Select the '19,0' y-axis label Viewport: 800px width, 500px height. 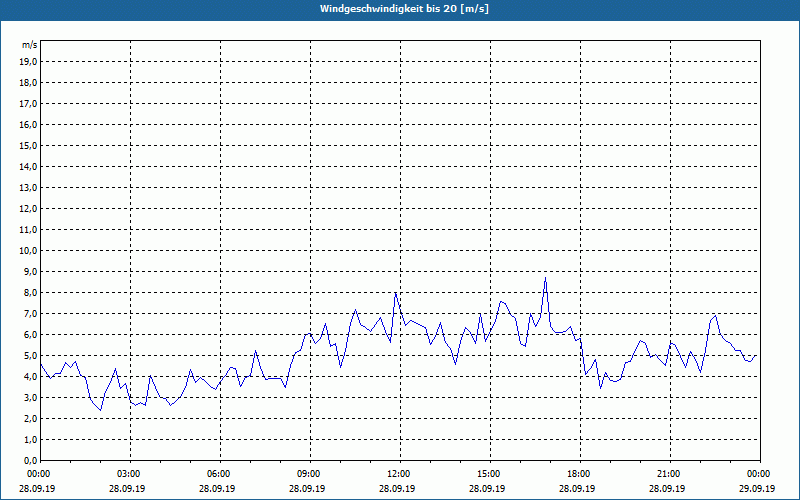pyautogui.click(x=28, y=62)
